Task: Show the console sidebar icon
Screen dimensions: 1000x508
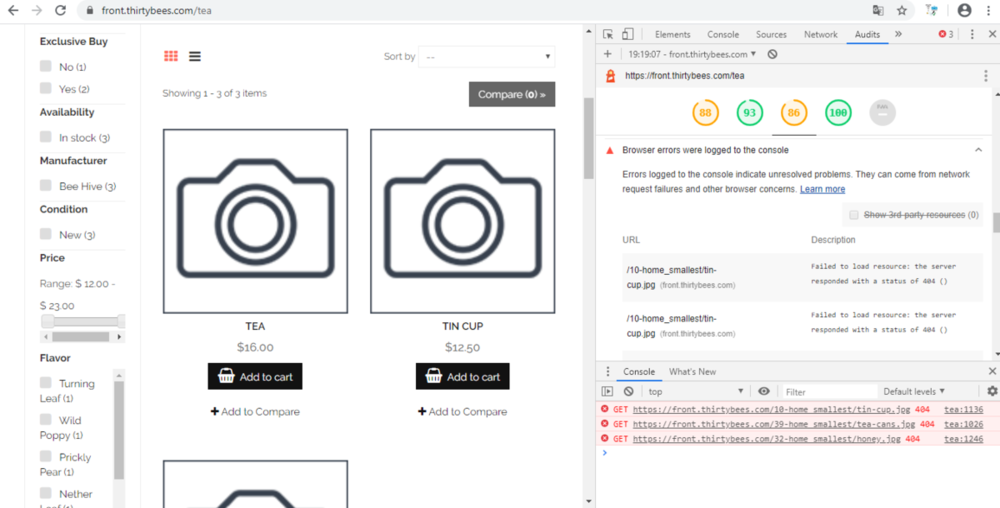Action: 607,392
